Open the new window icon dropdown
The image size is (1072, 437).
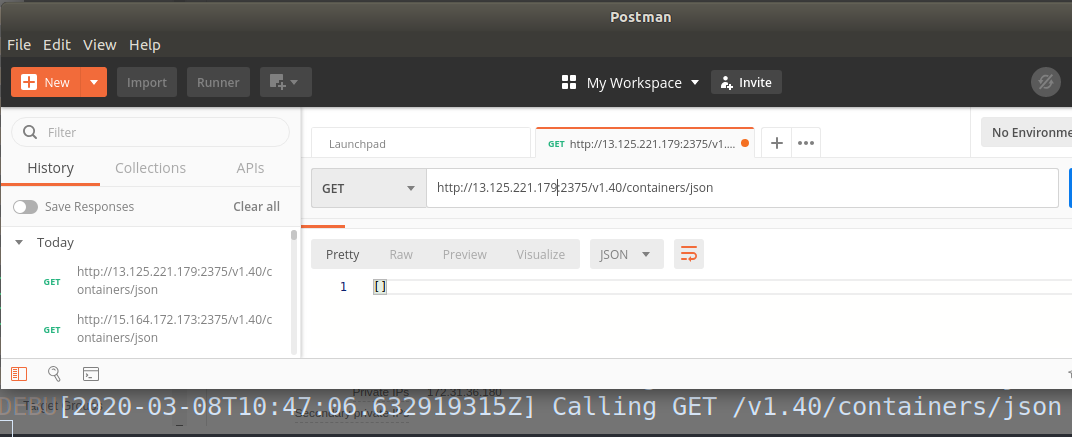(x=285, y=82)
